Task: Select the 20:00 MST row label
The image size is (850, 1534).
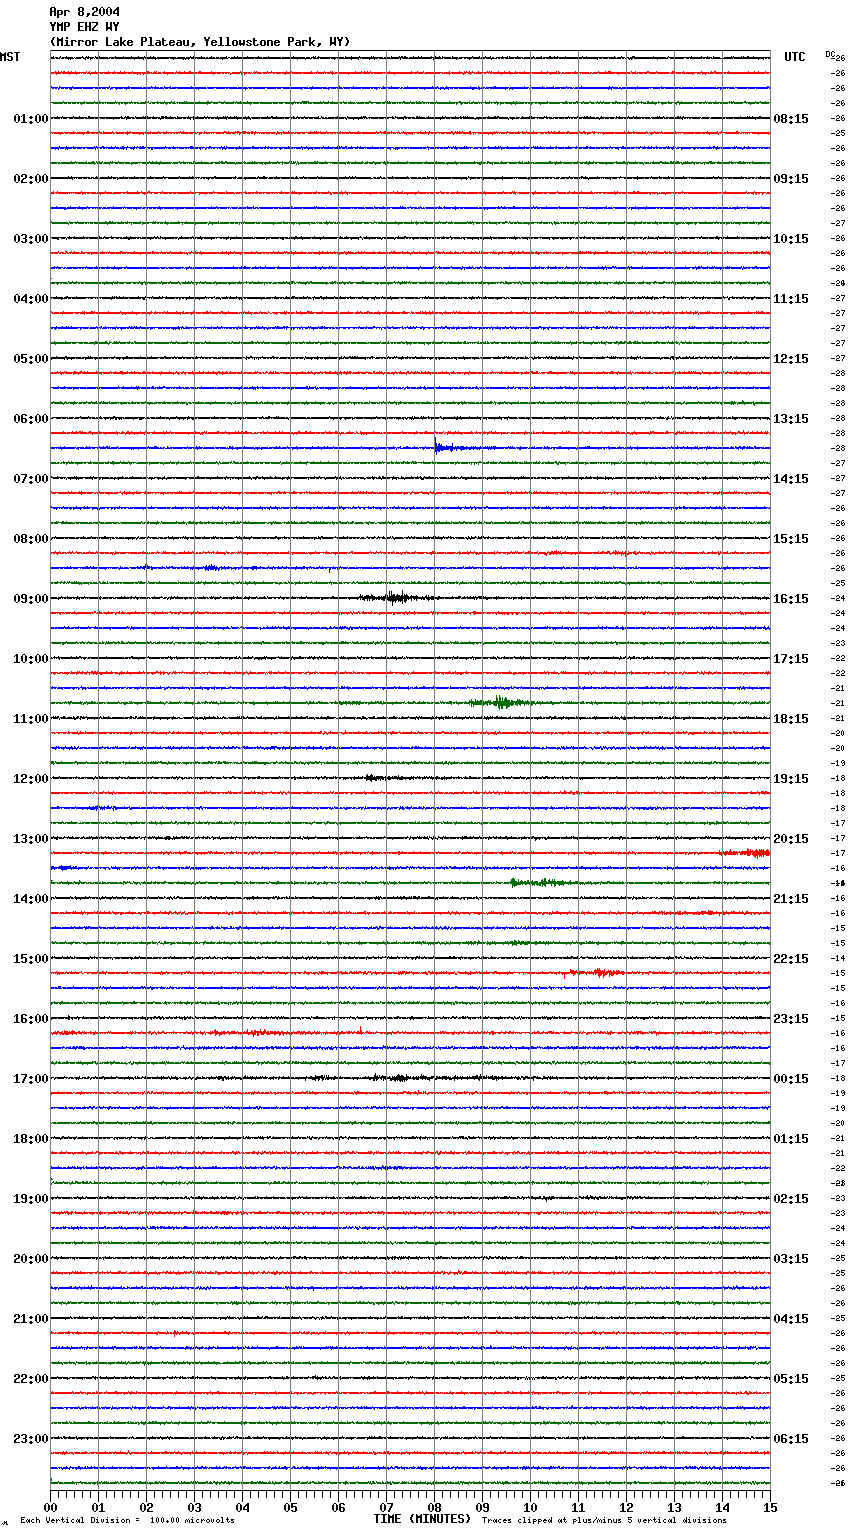Action: (x=31, y=1259)
